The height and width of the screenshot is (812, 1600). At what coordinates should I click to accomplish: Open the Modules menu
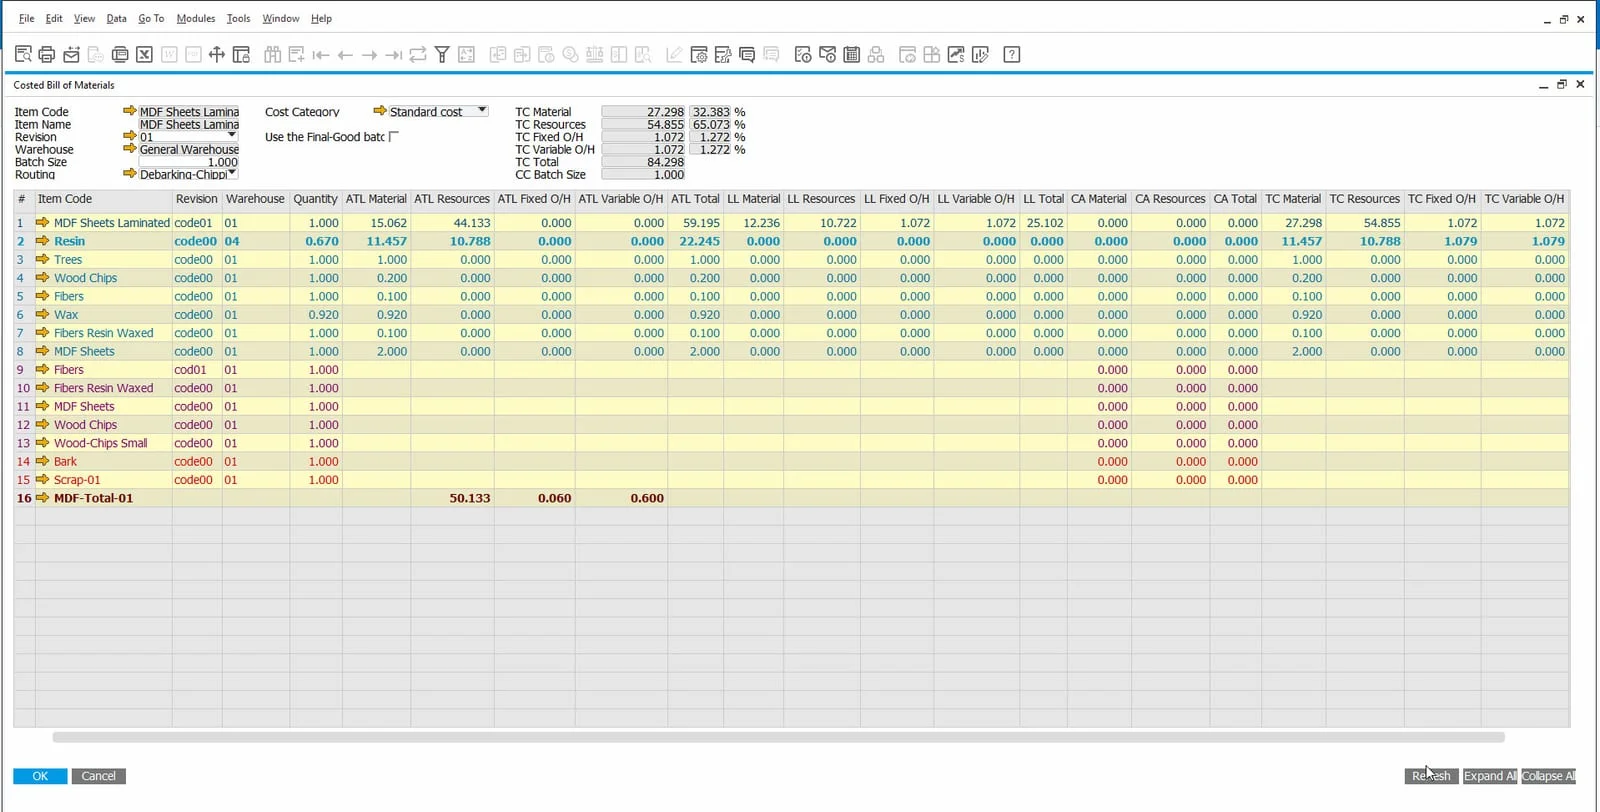(x=195, y=19)
